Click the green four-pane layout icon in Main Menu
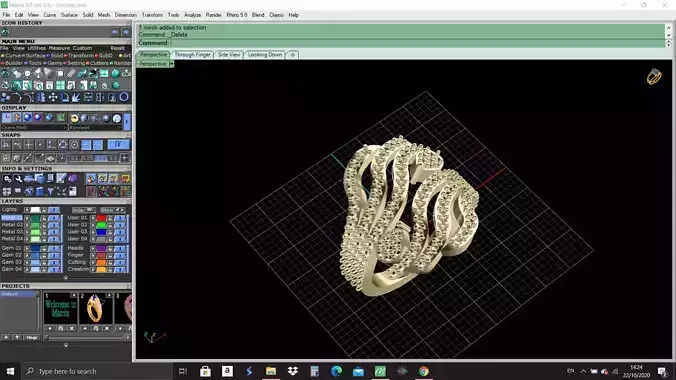 60,85
